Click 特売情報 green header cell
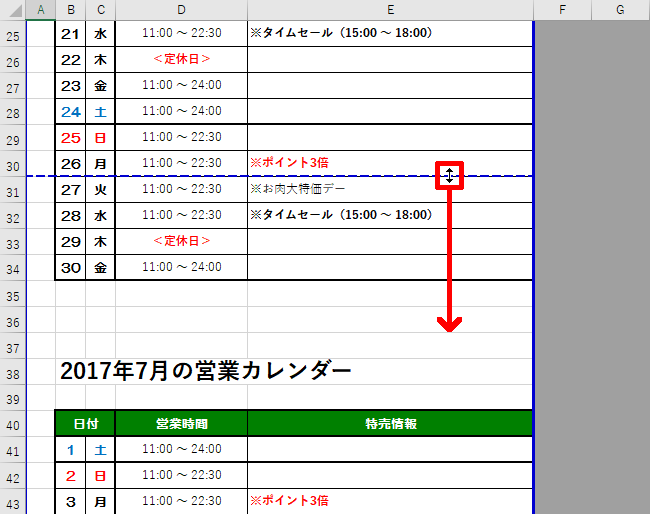650x514 pixels. [390, 423]
